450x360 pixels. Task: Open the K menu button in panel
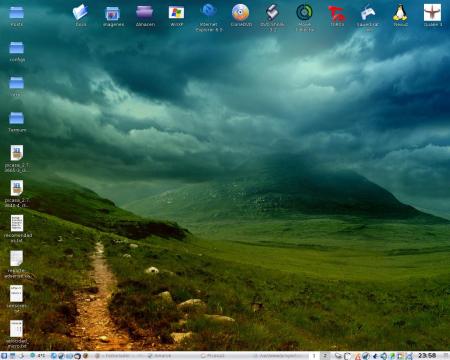tap(4, 356)
